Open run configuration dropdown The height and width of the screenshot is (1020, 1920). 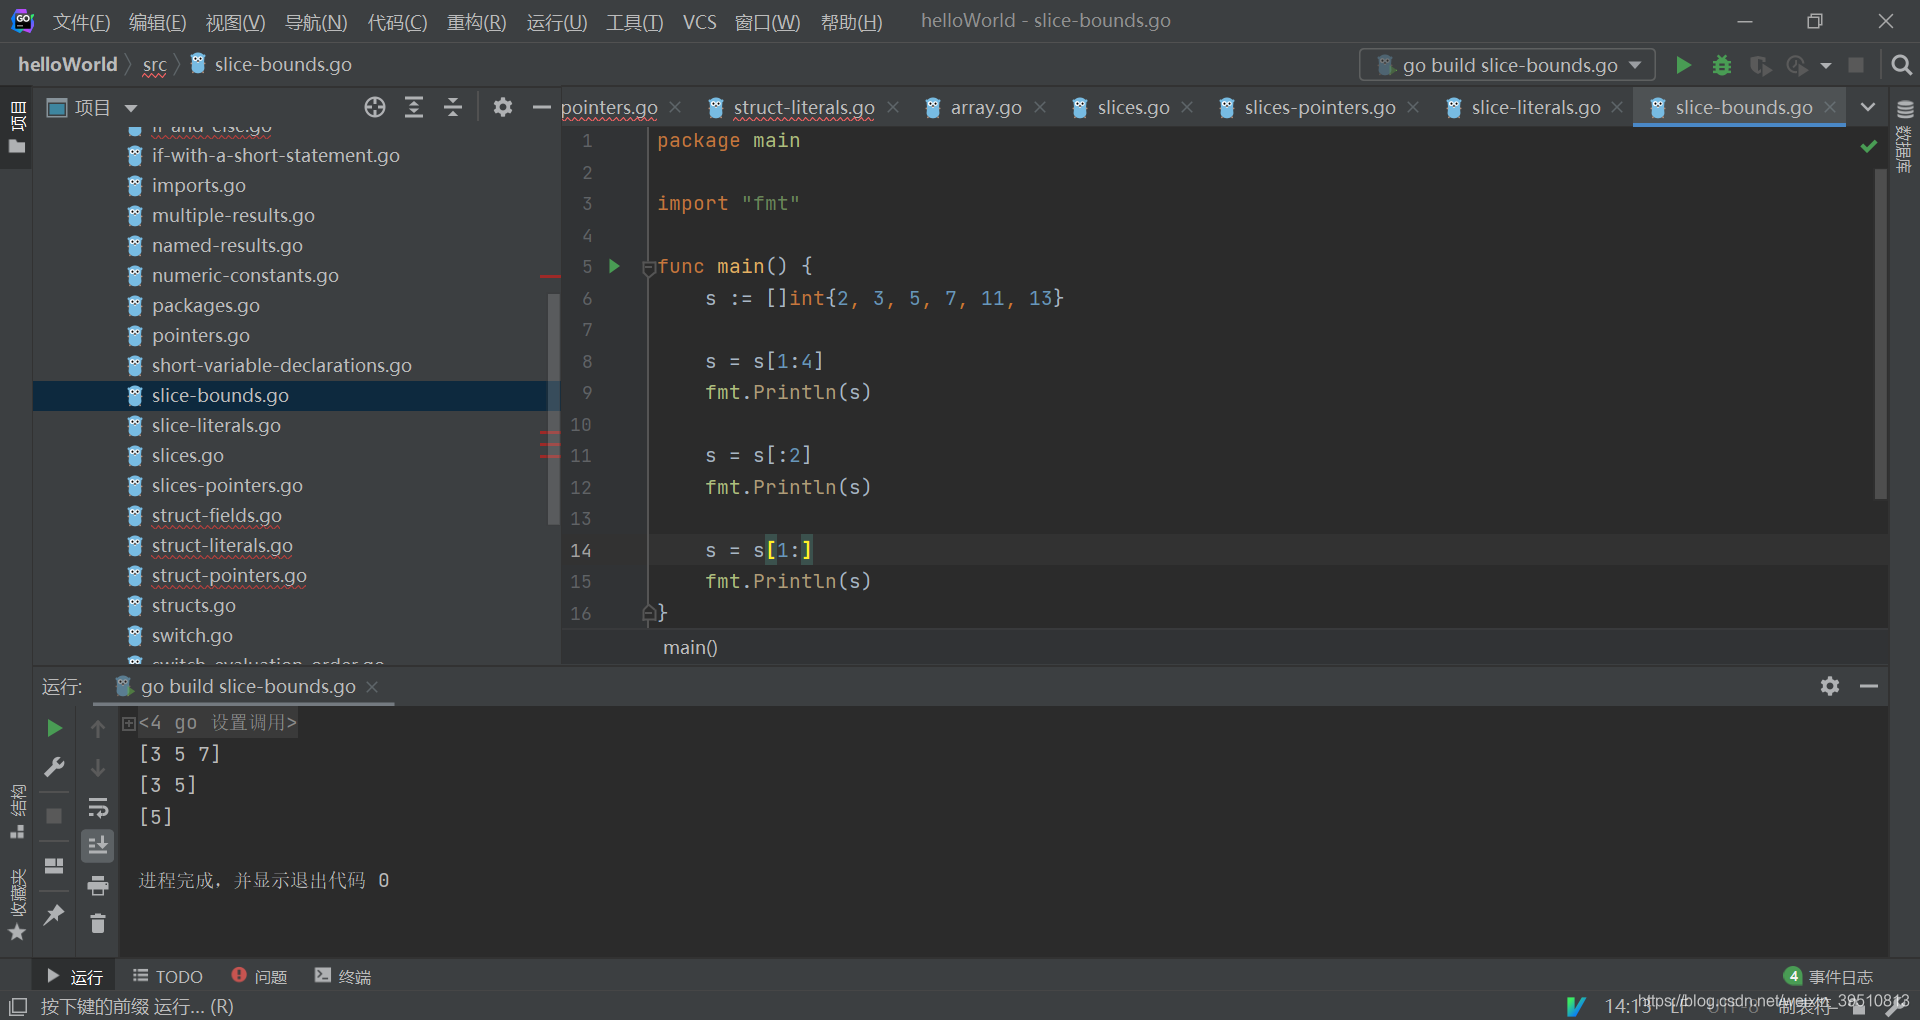click(1507, 65)
